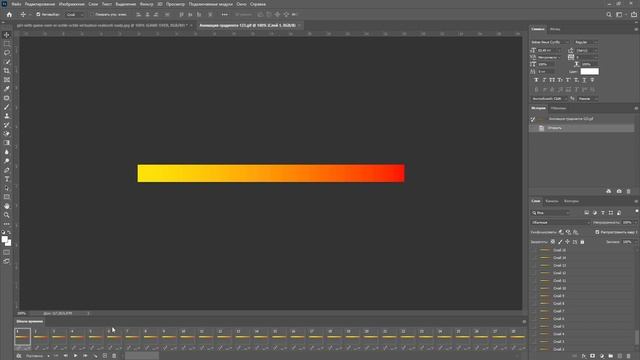
Task: Open the layer filter kind dropdown
Action: 551,213
